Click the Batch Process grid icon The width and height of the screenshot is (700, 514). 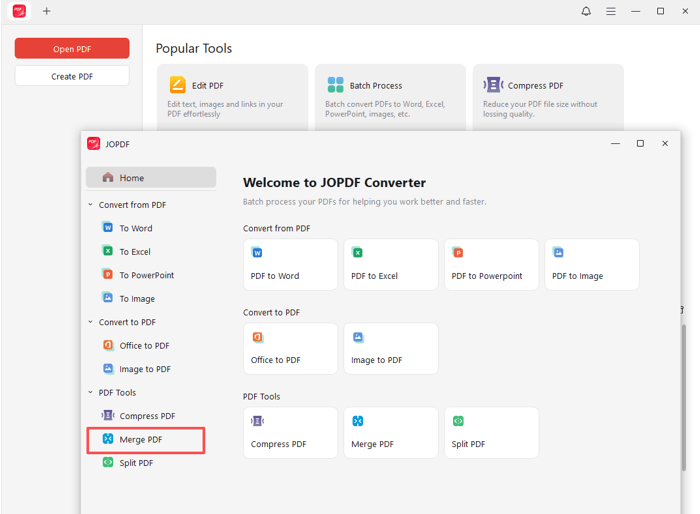pyautogui.click(x=335, y=85)
